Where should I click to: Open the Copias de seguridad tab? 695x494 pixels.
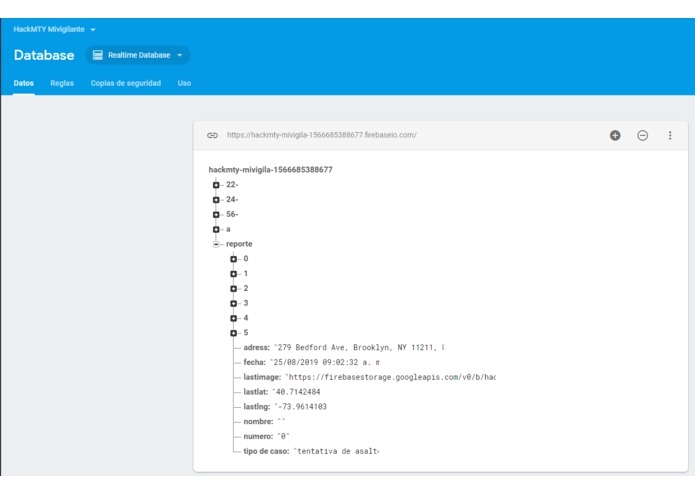coord(125,83)
